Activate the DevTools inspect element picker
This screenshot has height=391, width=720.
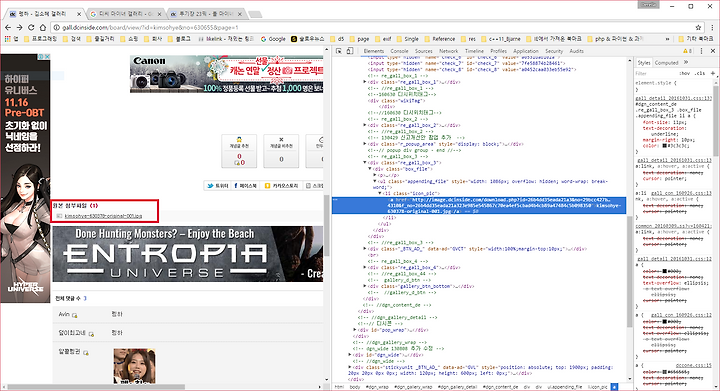pos(339,51)
